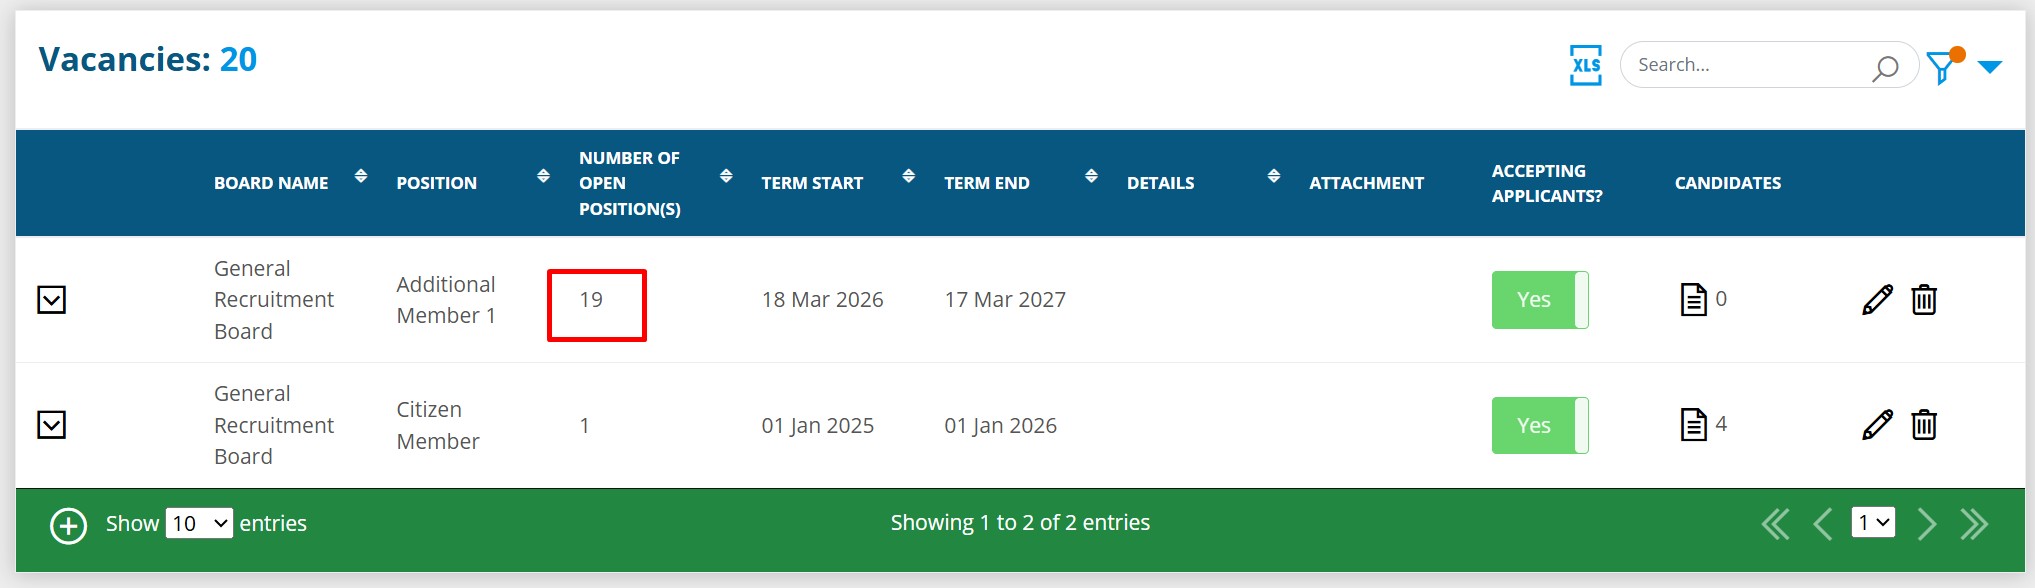This screenshot has width=2035, height=588.
Task: Add a new vacancy with plus icon
Action: point(69,525)
